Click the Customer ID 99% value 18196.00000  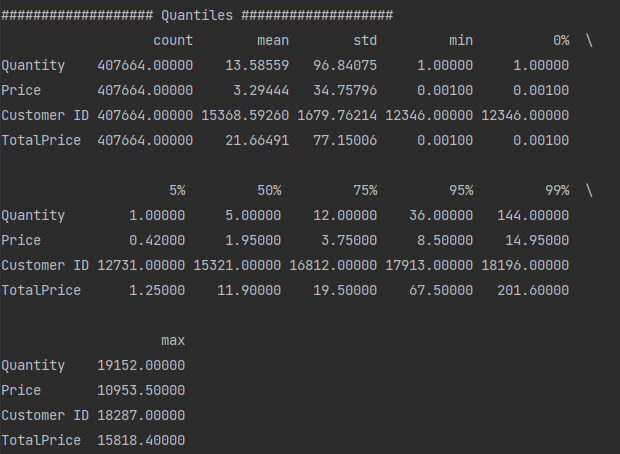(x=525, y=265)
